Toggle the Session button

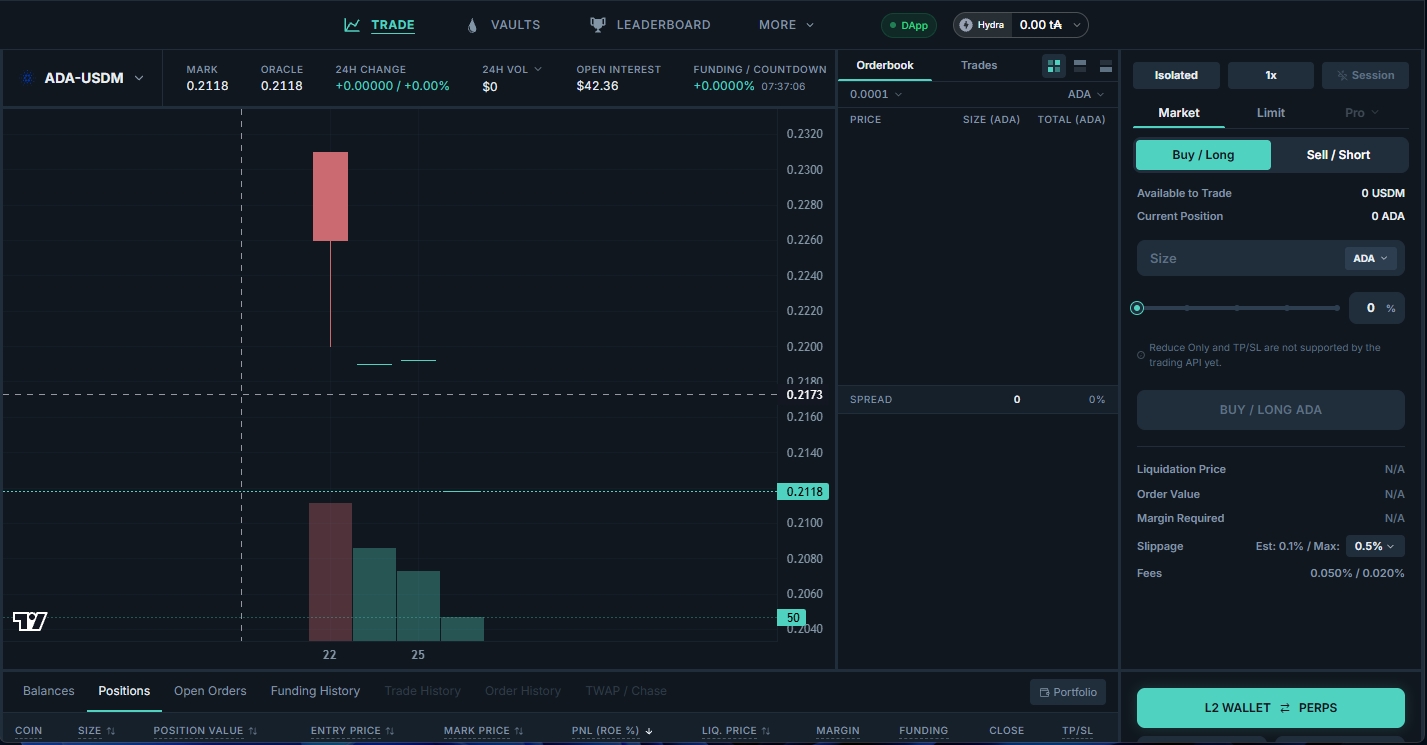[x=1364, y=75]
